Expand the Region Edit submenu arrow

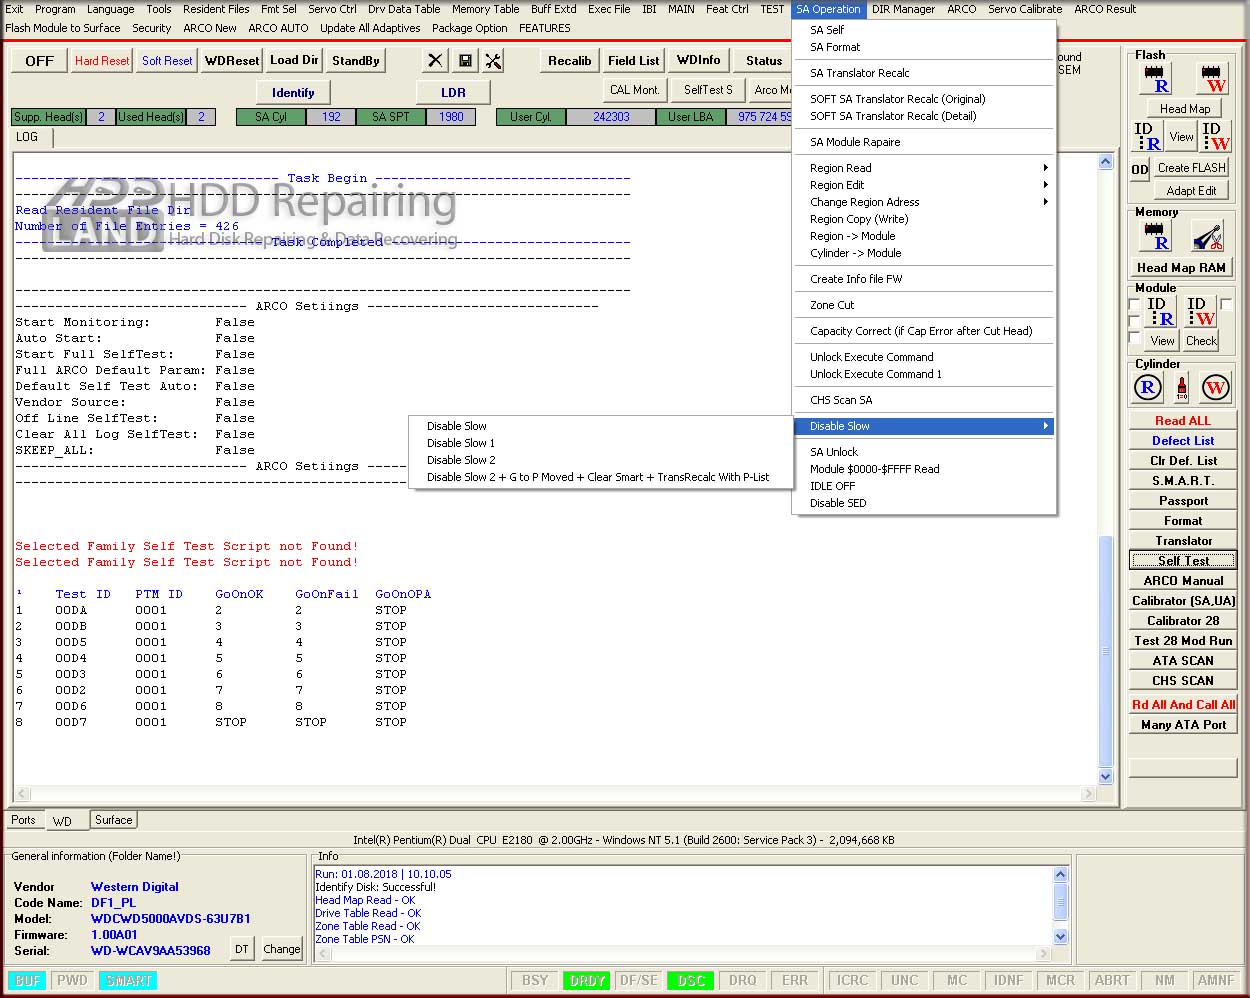[1046, 185]
